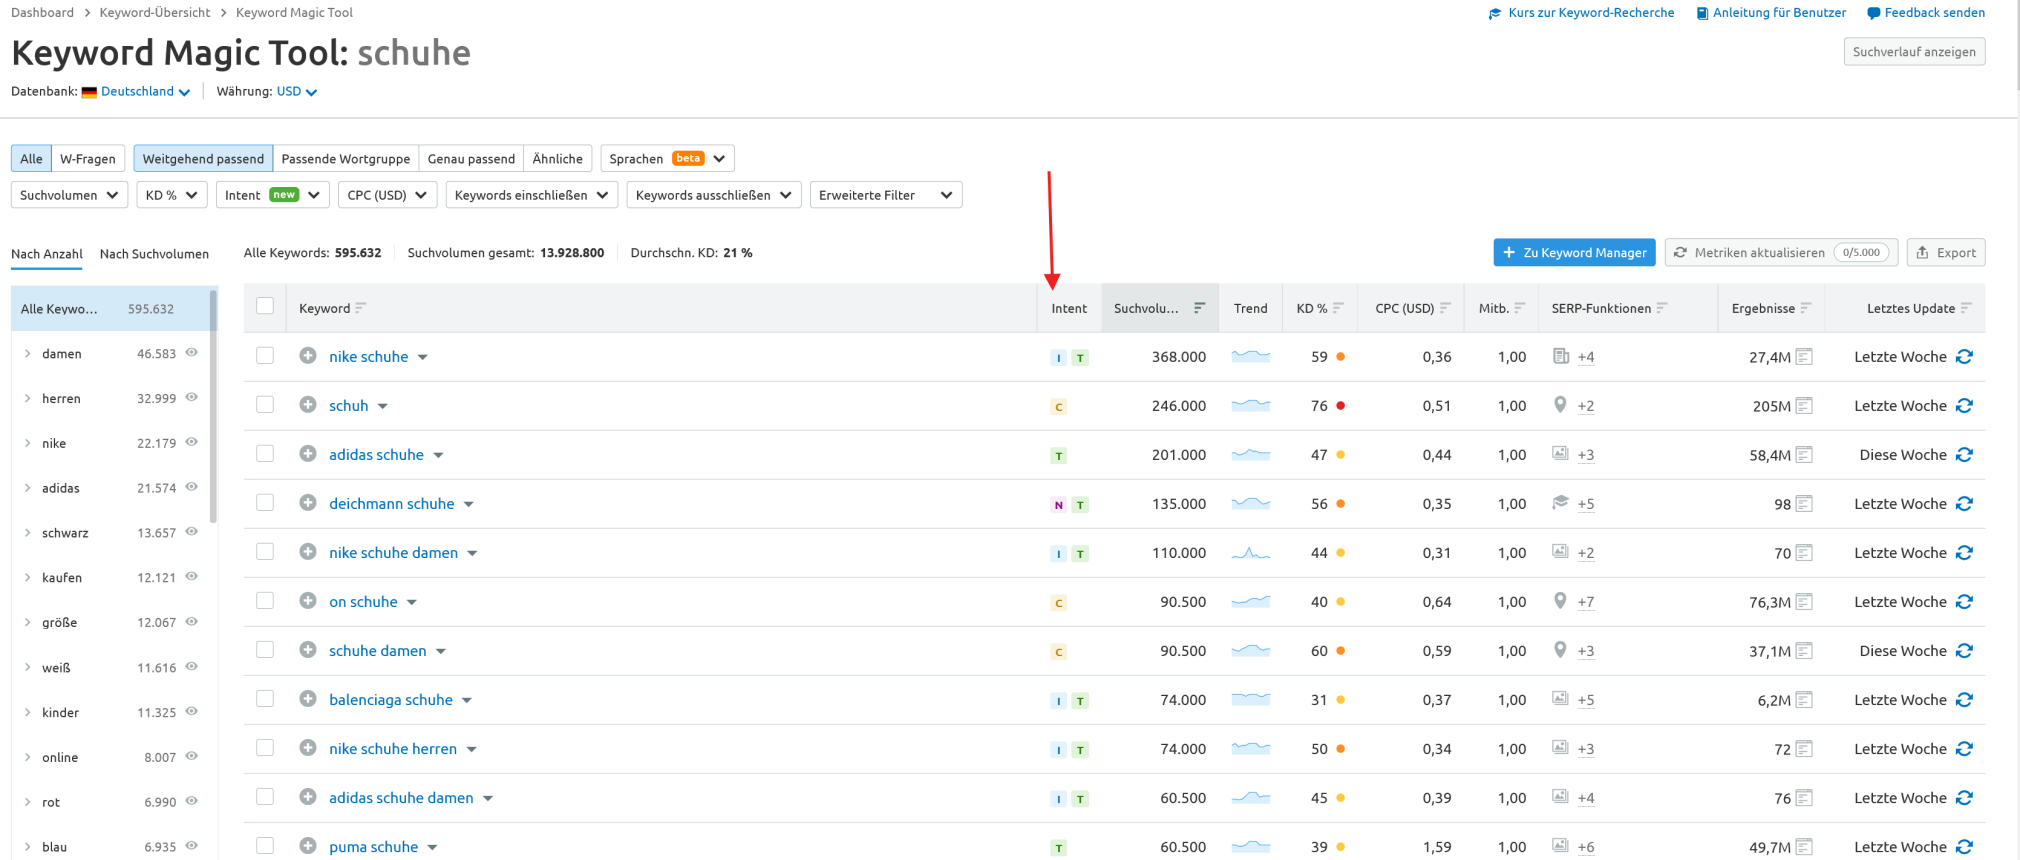Click Suchverlauf anzeigen button
Viewport: 2020px width, 860px height.
pyautogui.click(x=1914, y=52)
